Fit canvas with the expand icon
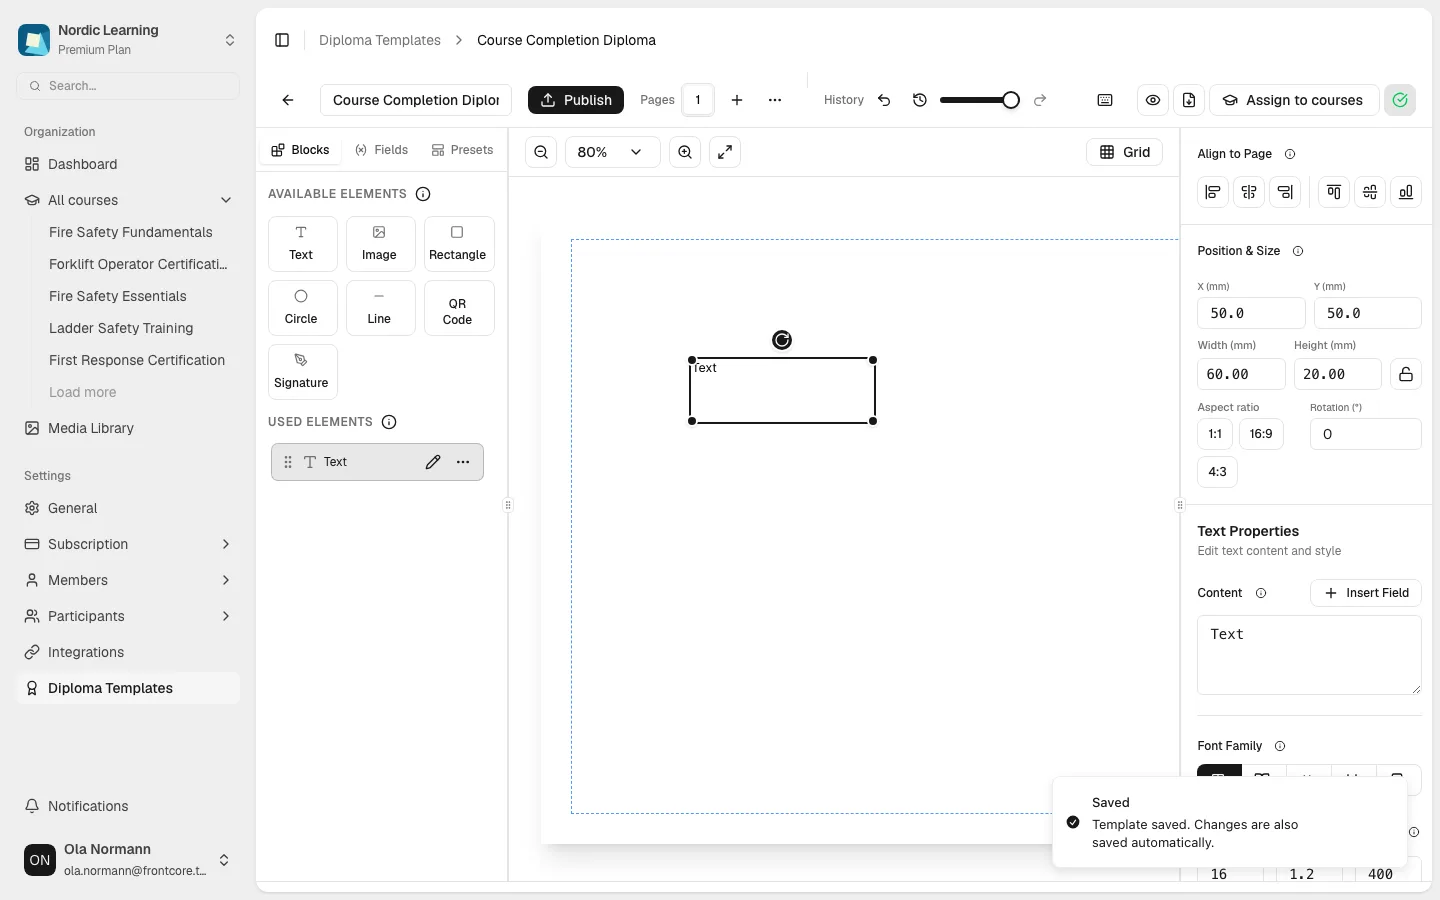This screenshot has width=1440, height=900. pos(725,152)
